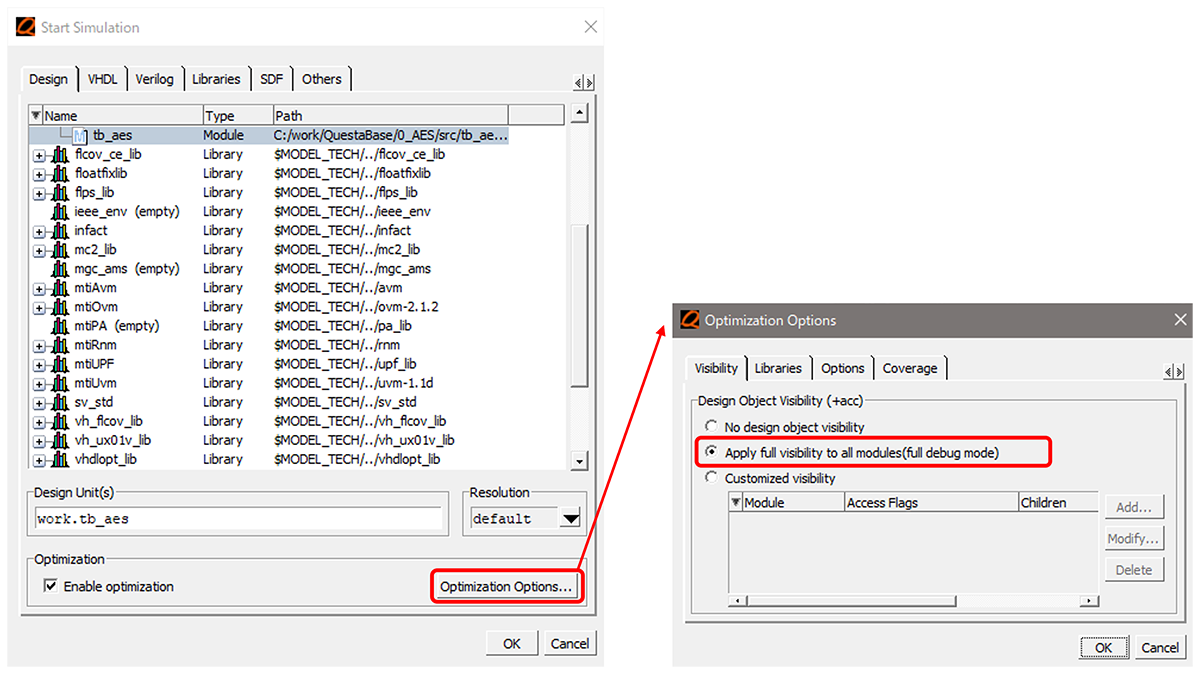Viewport: 1200px width, 674px height.
Task: Click the Modify... button
Action: pyautogui.click(x=1134, y=539)
